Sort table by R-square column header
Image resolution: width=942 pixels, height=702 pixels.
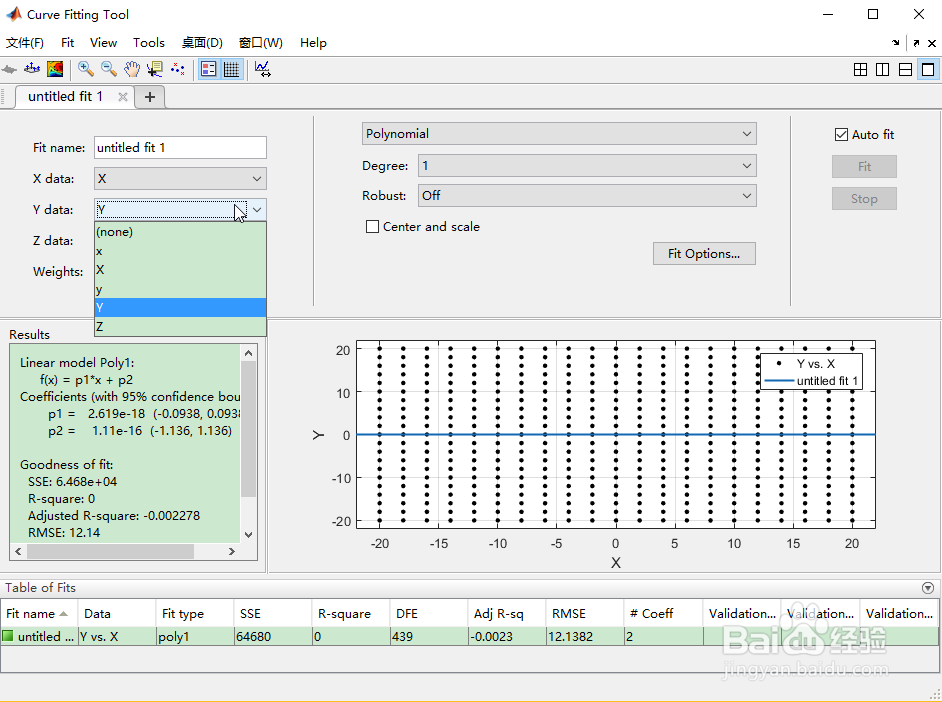tap(351, 613)
